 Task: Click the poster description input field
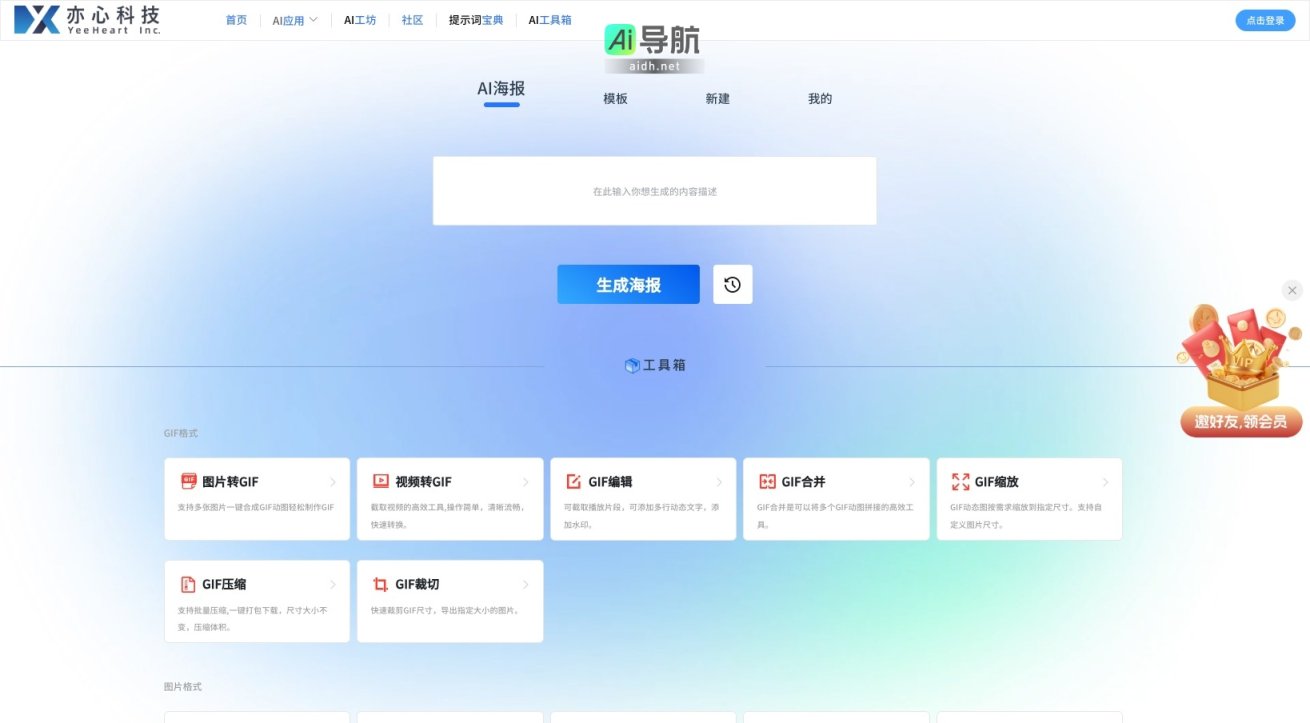[x=654, y=190]
